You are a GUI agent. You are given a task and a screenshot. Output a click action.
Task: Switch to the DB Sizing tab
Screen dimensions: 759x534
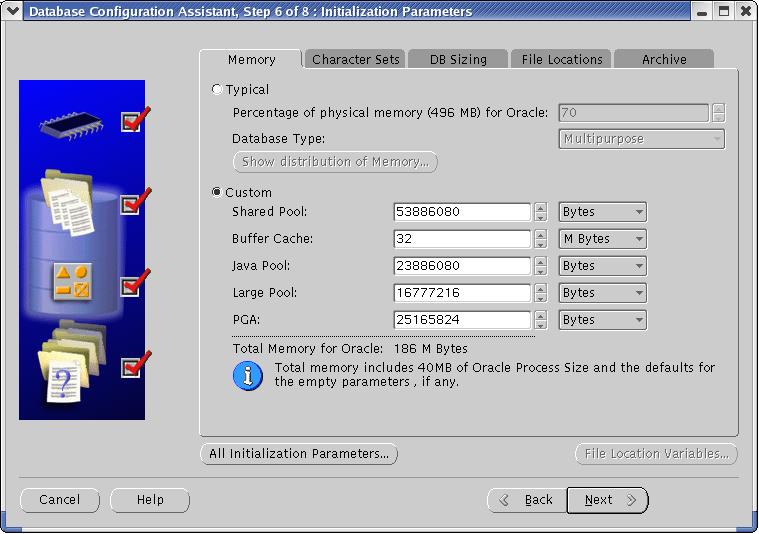tap(458, 59)
